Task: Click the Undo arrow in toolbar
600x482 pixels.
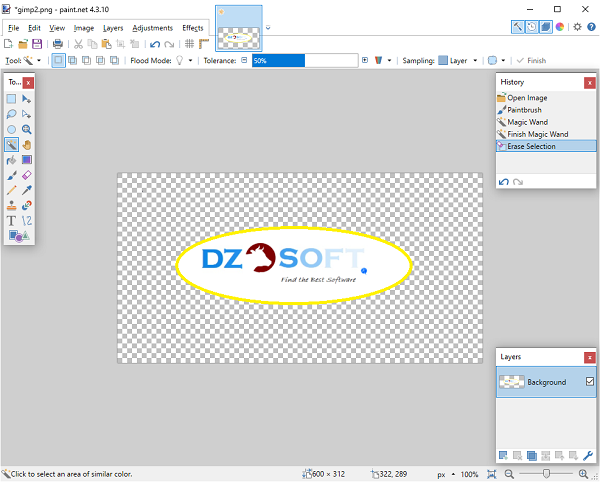Action: coord(155,44)
